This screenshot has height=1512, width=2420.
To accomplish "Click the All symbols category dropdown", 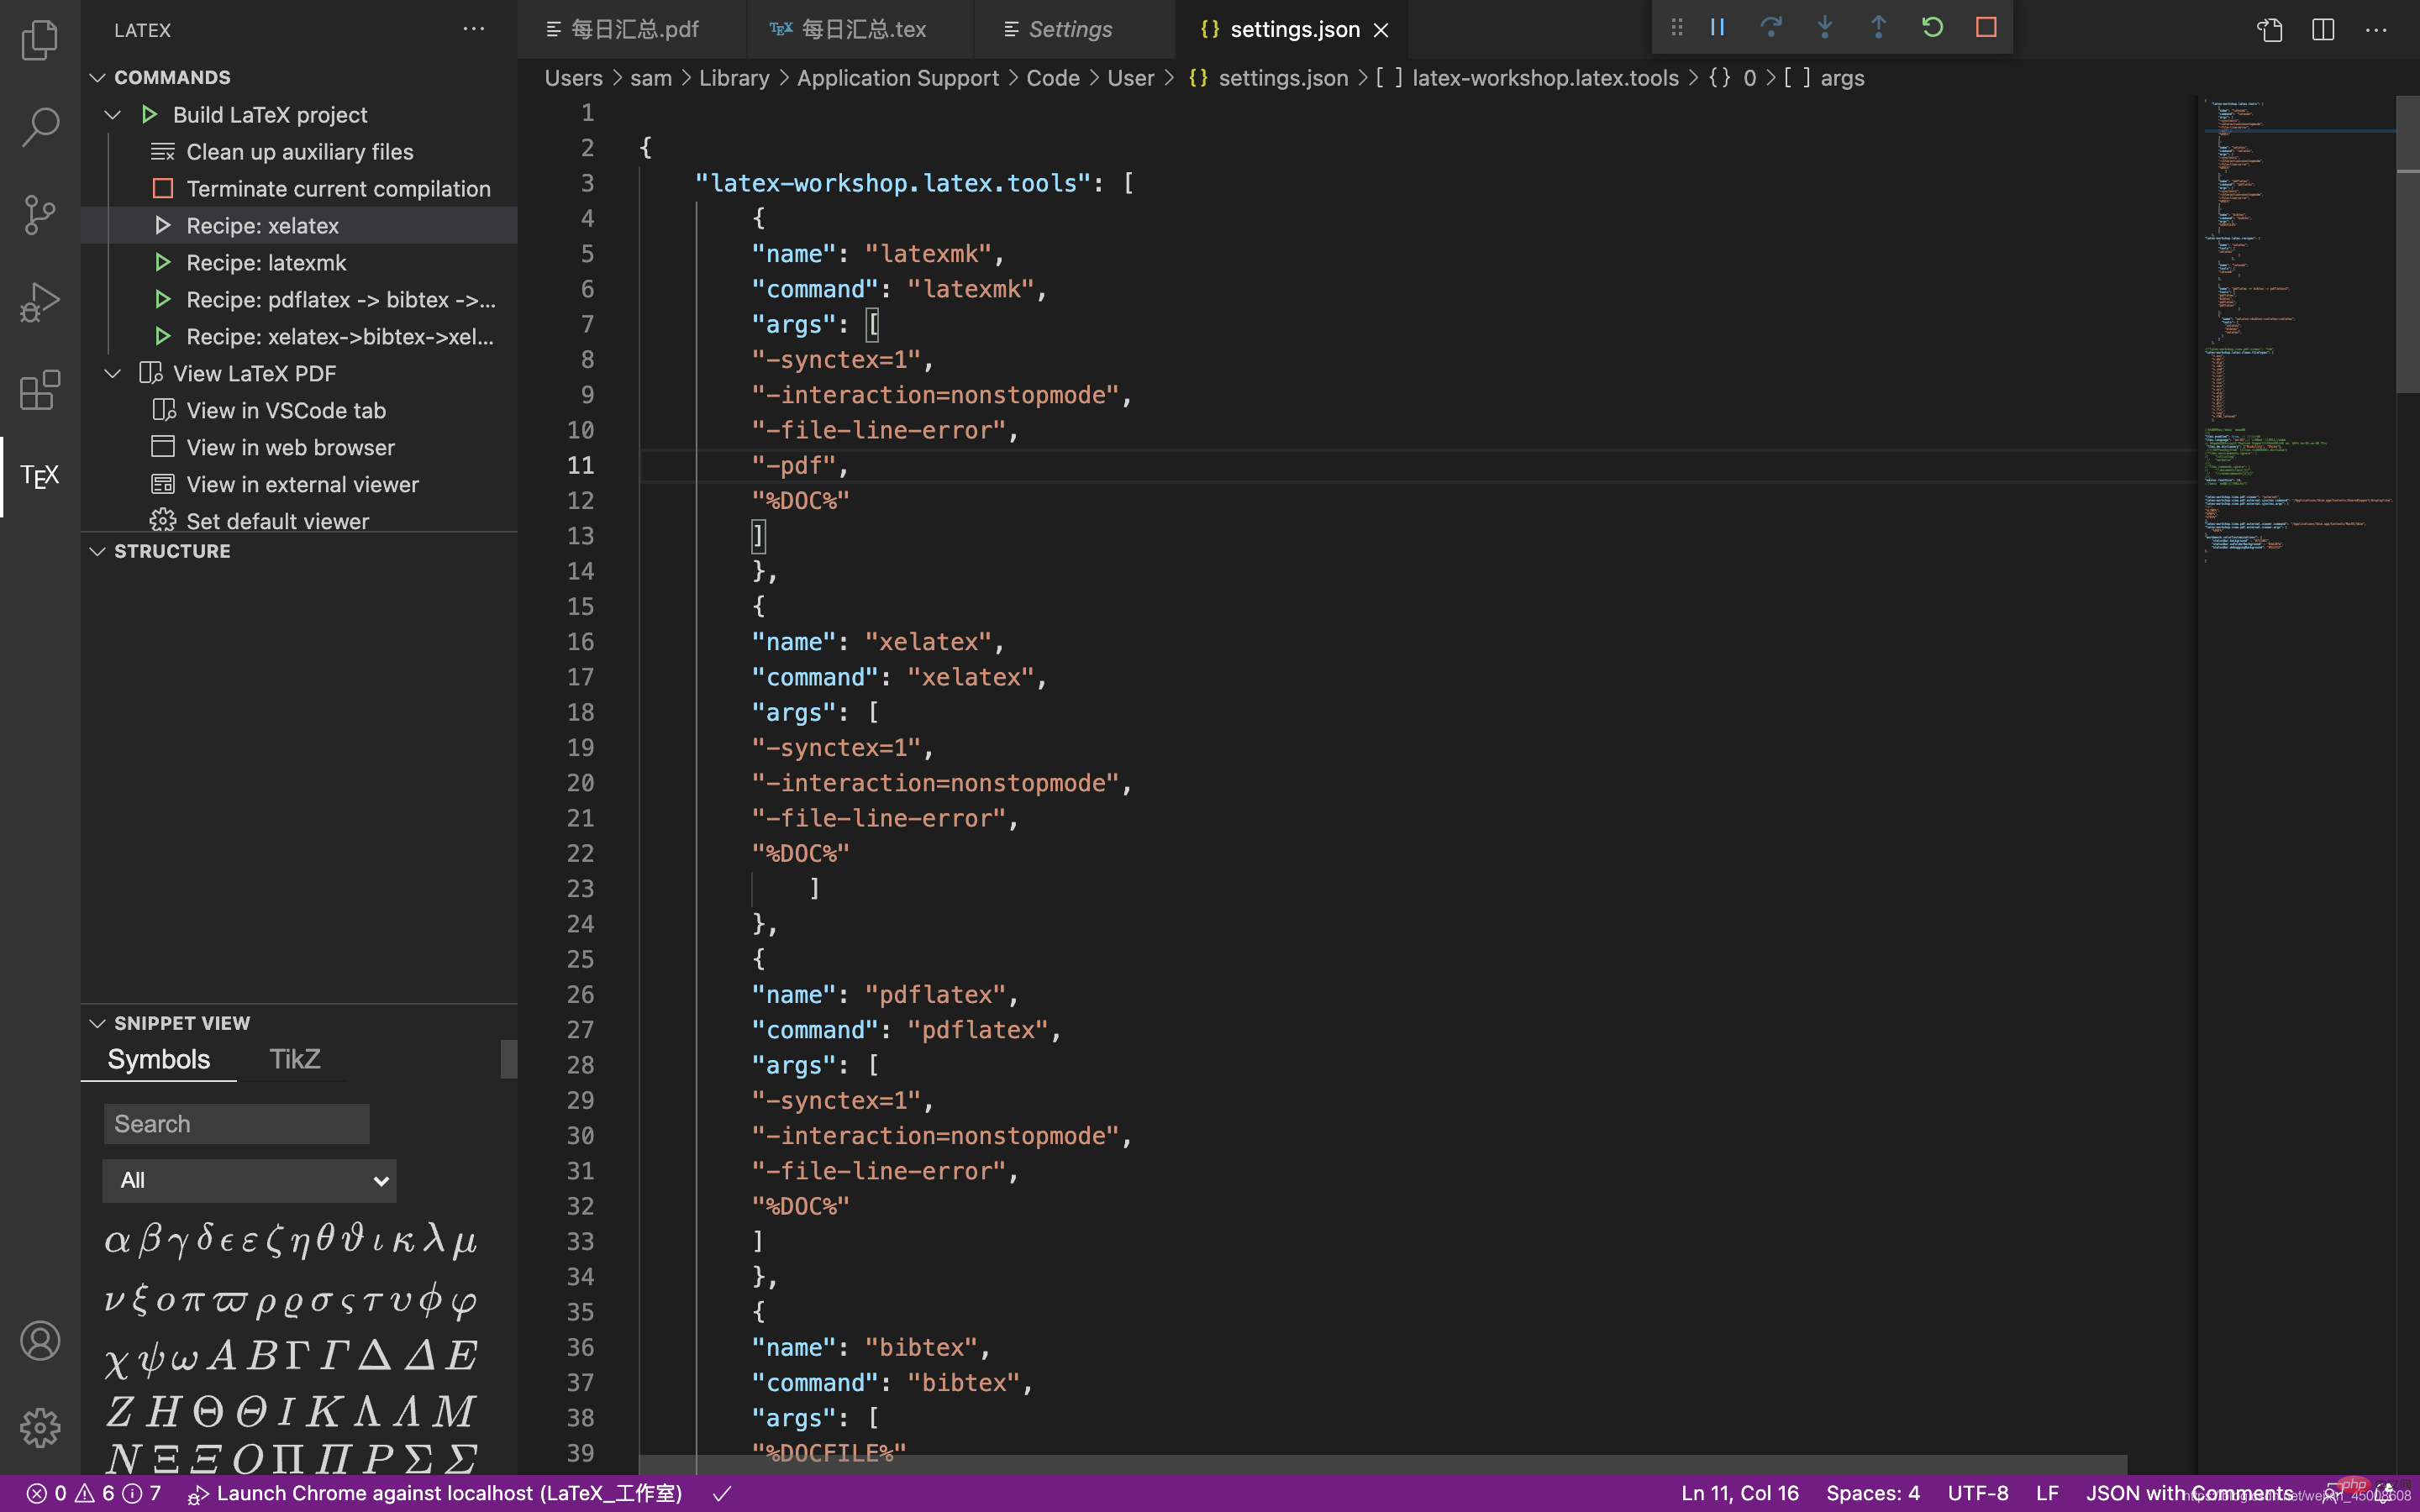I will (250, 1179).
